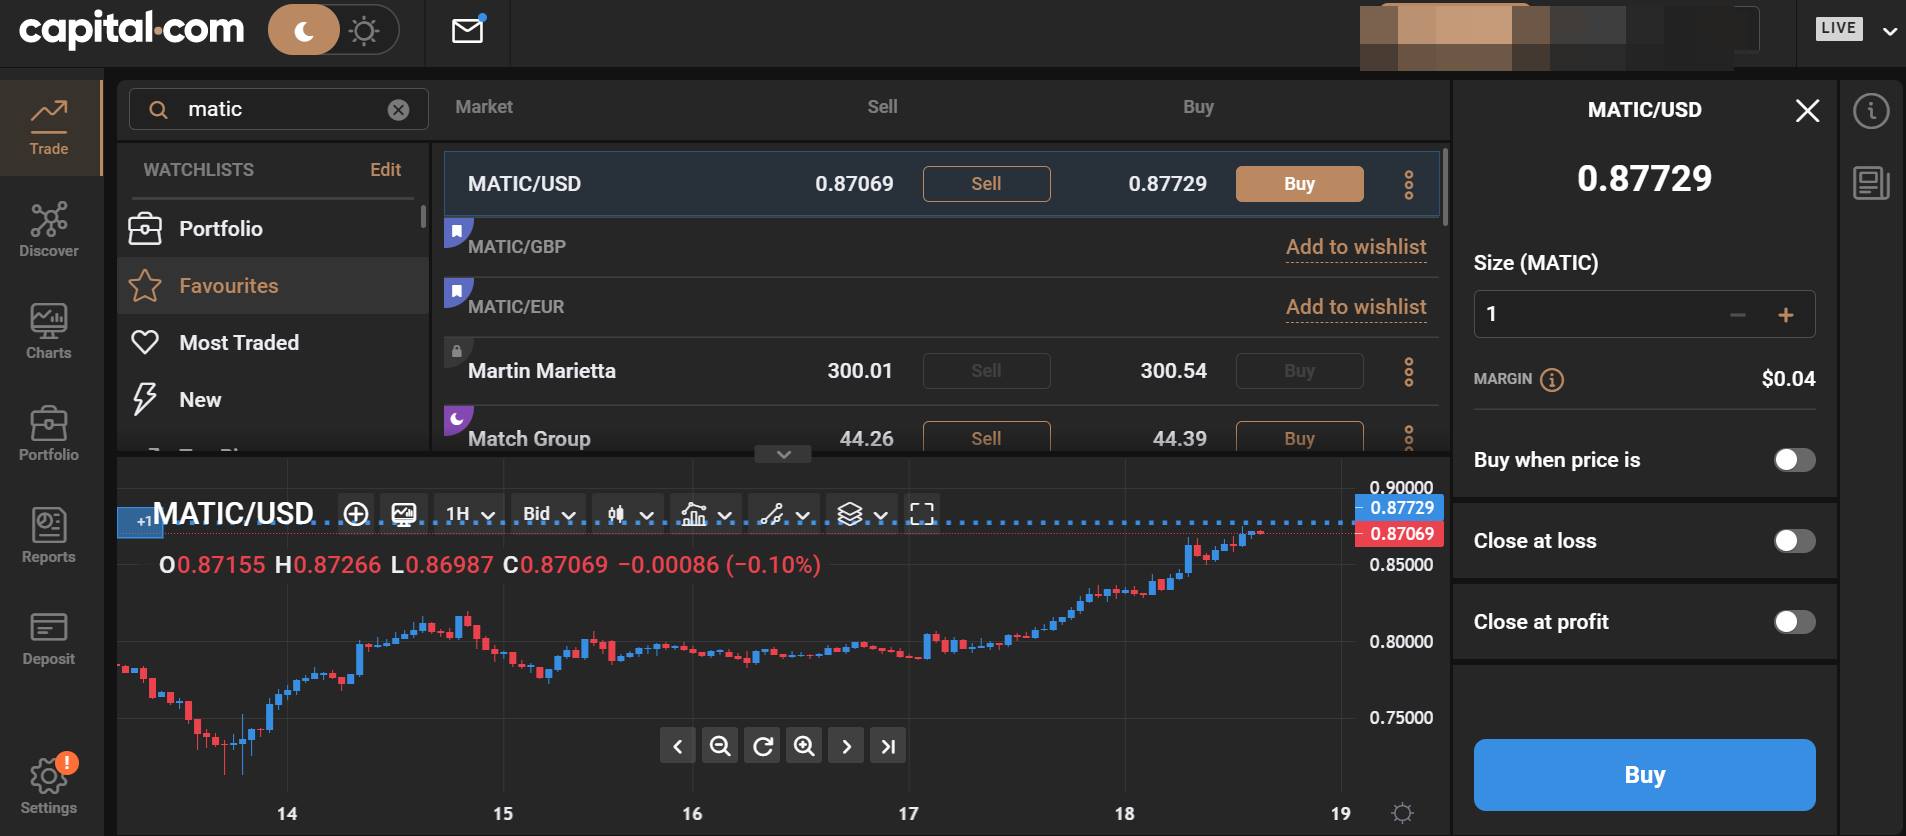Add chart comparison with plus circle icon
Viewport: 1906px width, 836px height.
(356, 514)
